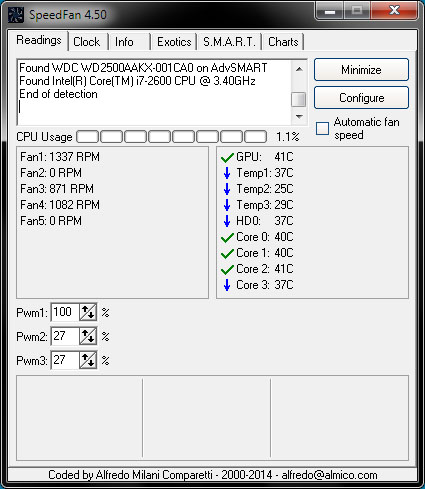Click the blue down arrow beside Core 3
425x489 pixels.
point(227,285)
